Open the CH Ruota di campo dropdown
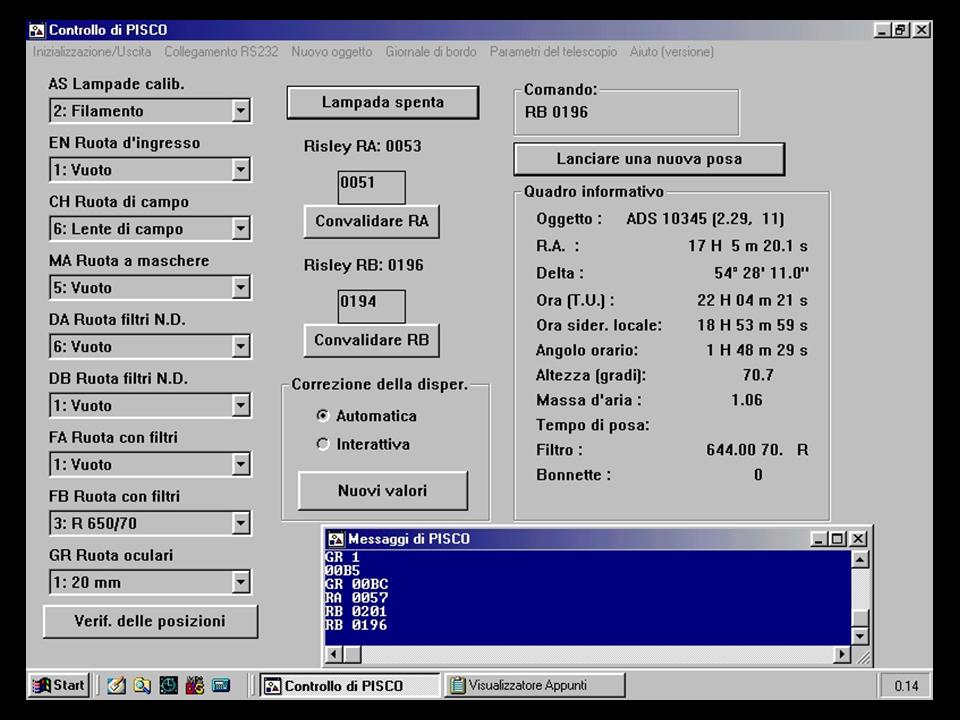Viewport: 960px width, 720px height. (241, 229)
